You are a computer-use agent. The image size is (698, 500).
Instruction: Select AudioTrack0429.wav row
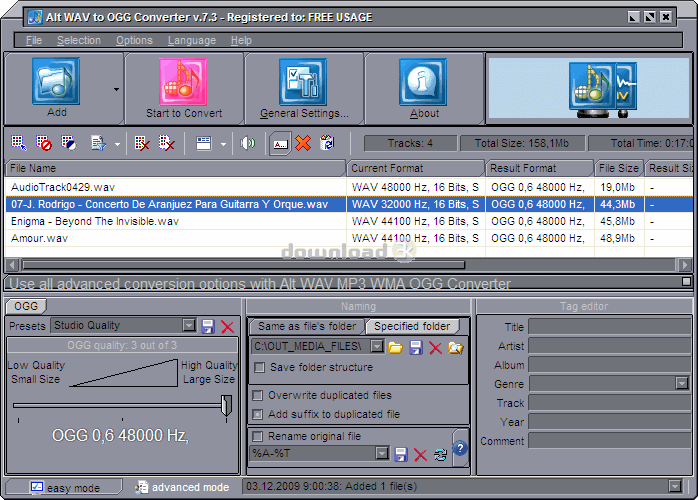(x=349, y=187)
